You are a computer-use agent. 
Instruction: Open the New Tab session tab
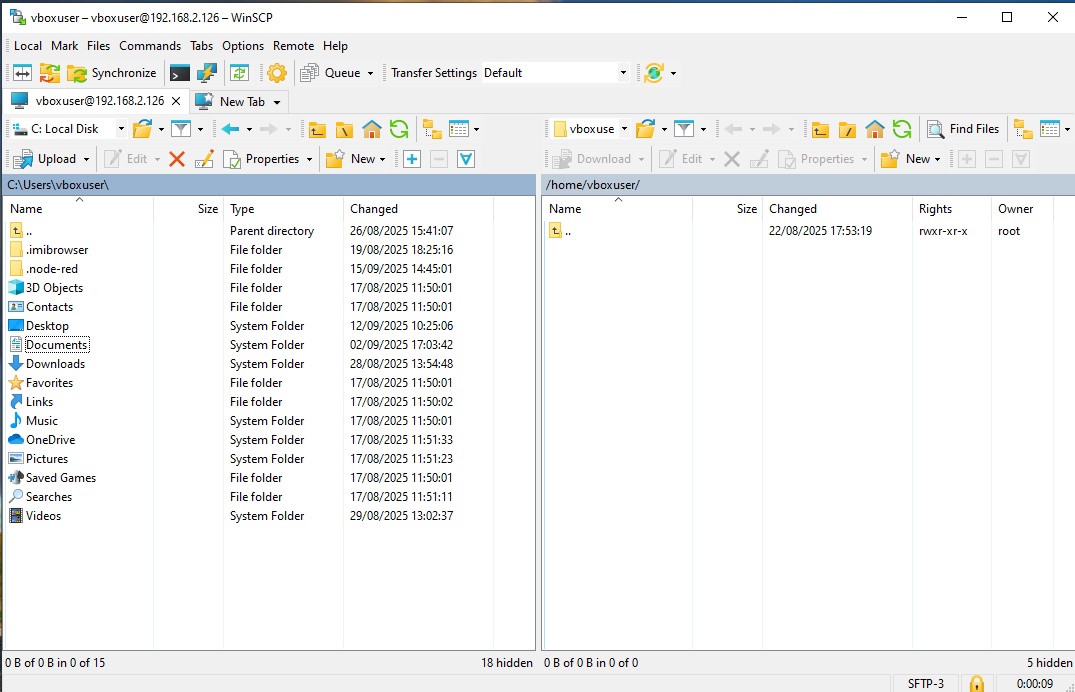tap(241, 101)
